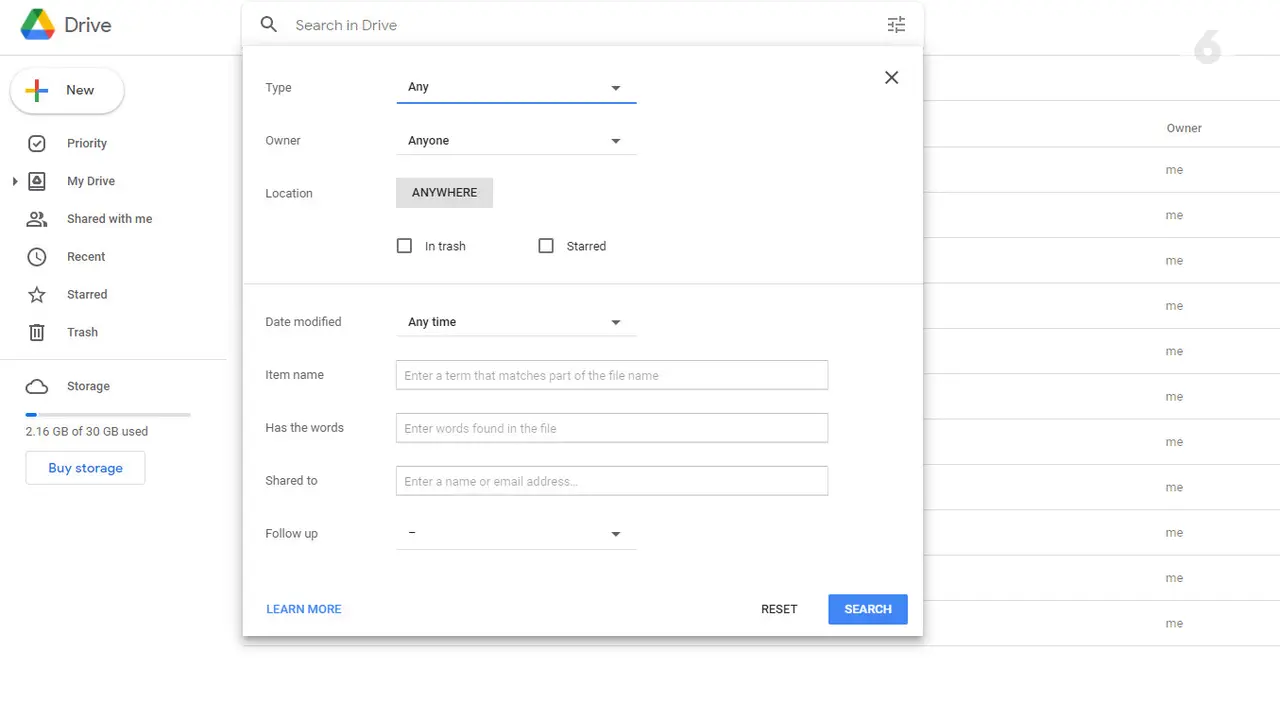Click the Recent clock icon
Image resolution: width=1280 pixels, height=720 pixels.
(x=37, y=257)
